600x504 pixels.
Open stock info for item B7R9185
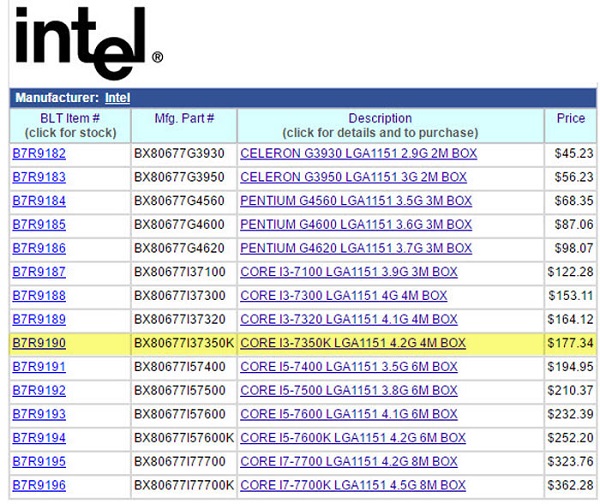pyautogui.click(x=39, y=225)
